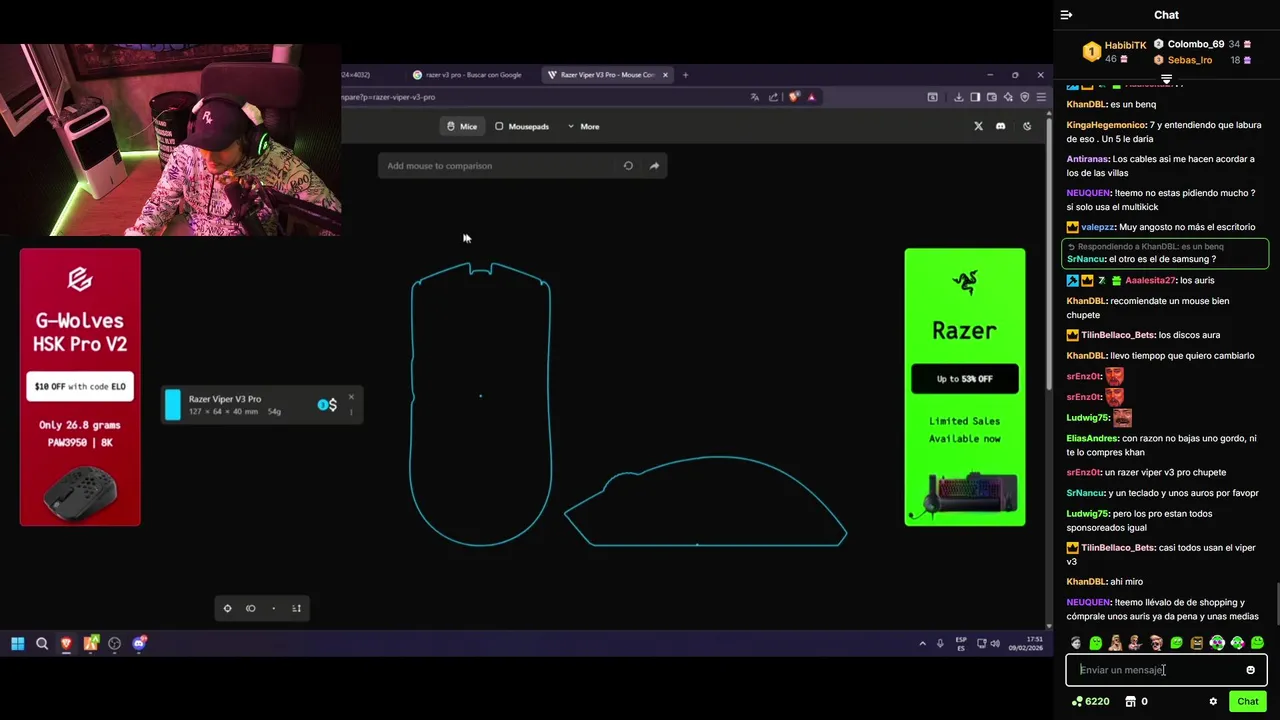1280x720 pixels.
Task: Open the Discord link icon in site header
Action: tap(1000, 126)
